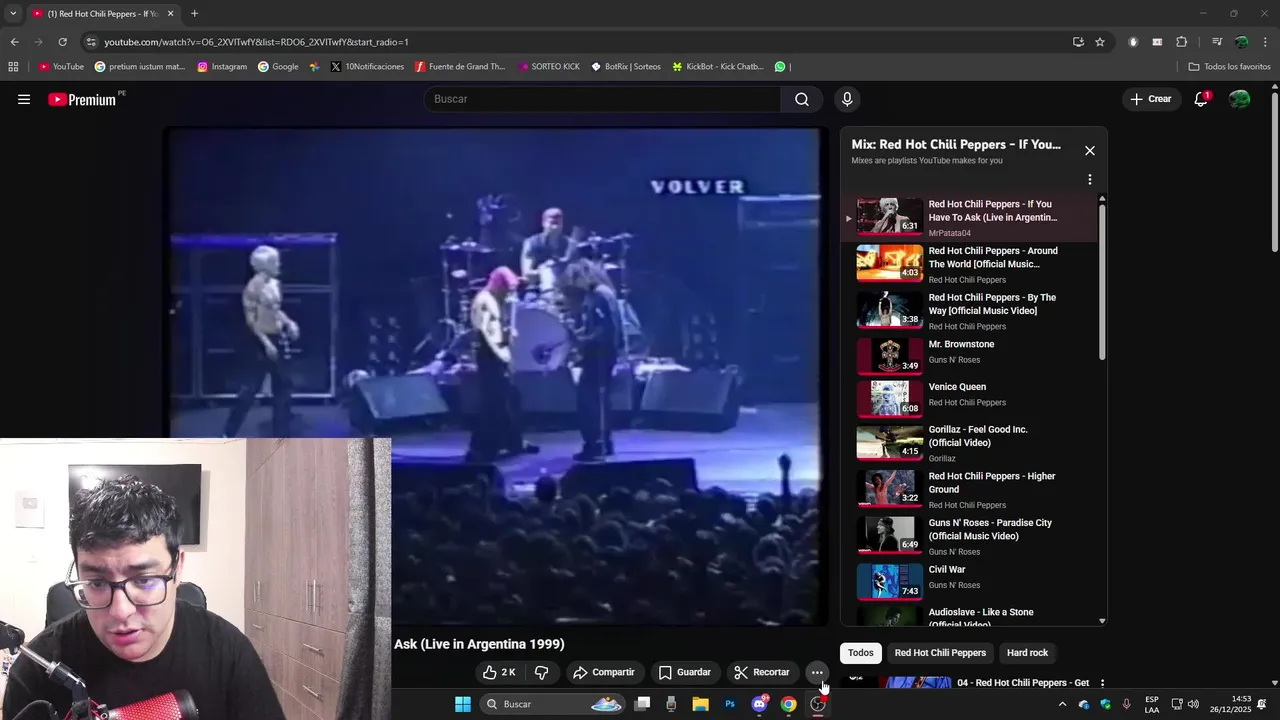
Task: Open Discord from the taskbar
Action: pyautogui.click(x=759, y=704)
